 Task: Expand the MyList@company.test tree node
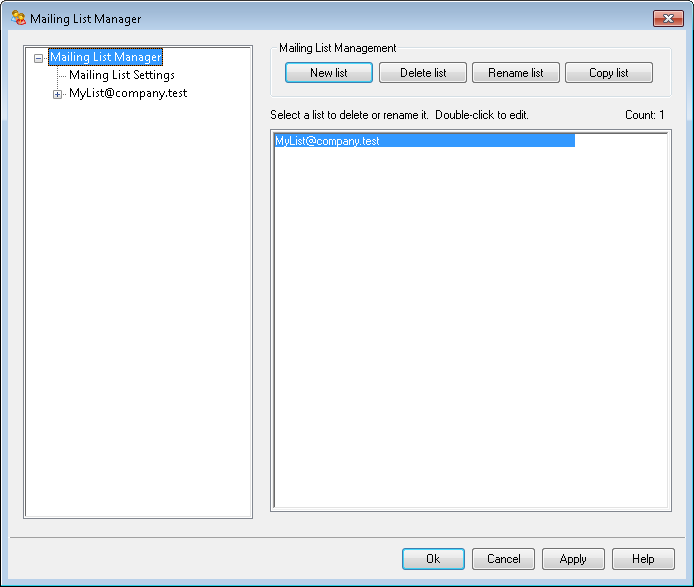coord(57,94)
